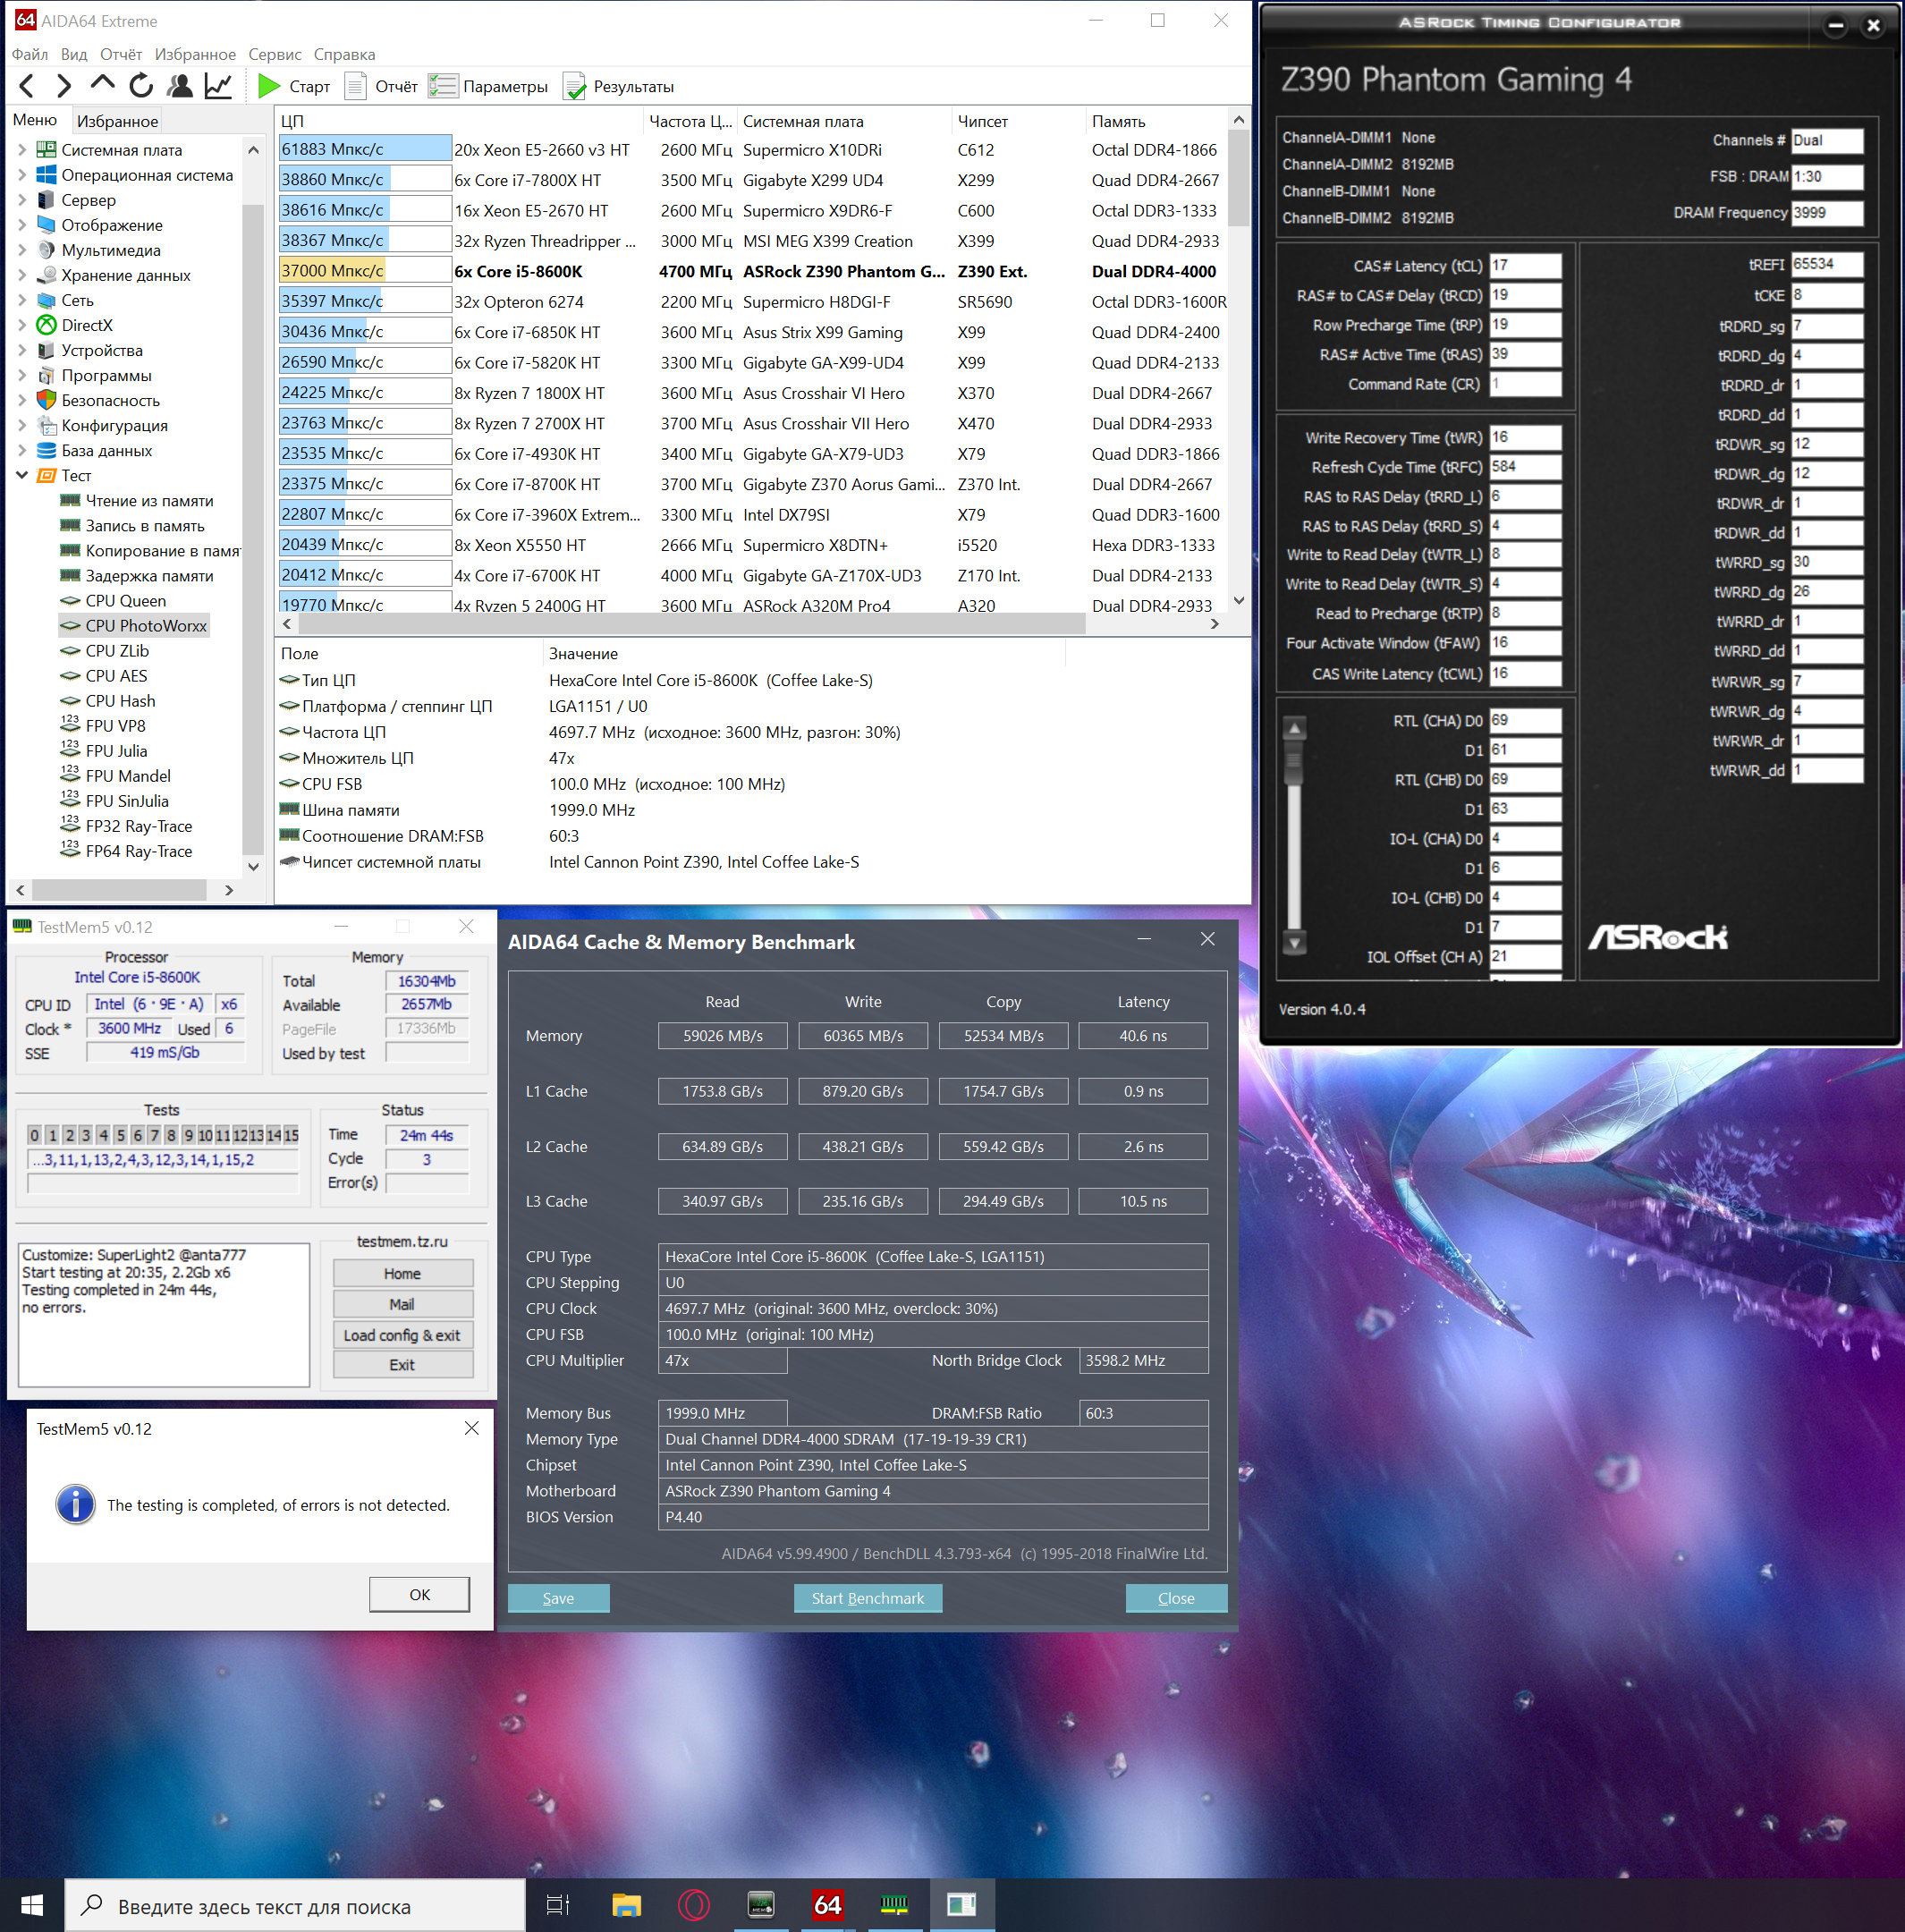Click the Results checkmark icon
Viewport: 1905px width, 1932px height.
point(574,87)
